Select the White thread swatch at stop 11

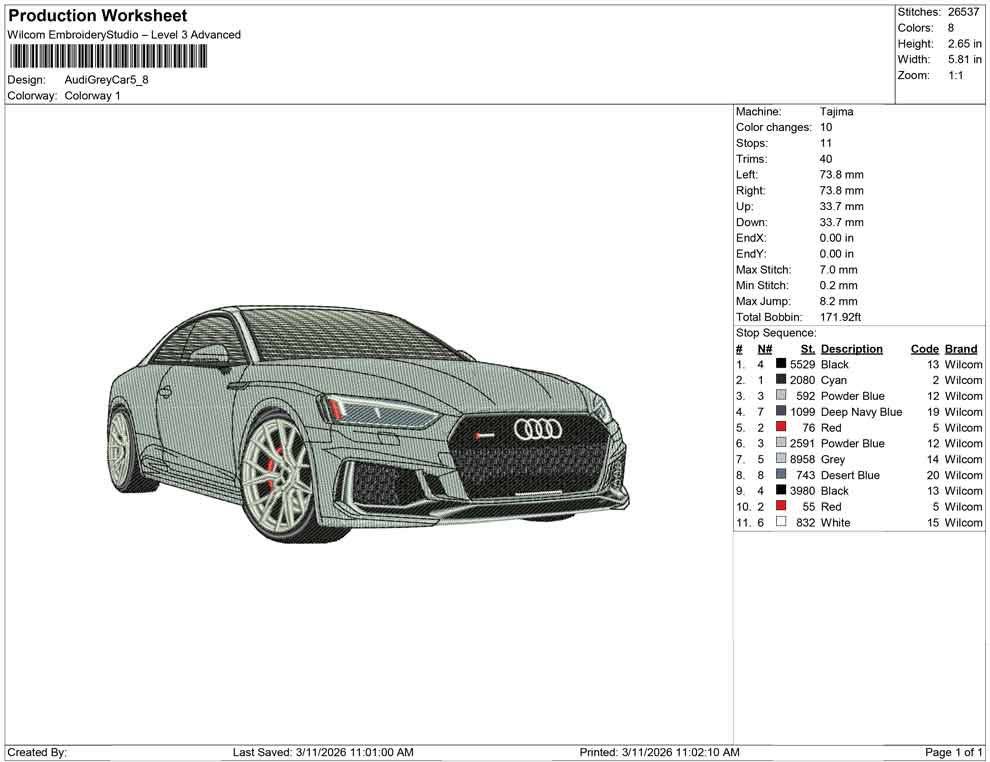780,522
